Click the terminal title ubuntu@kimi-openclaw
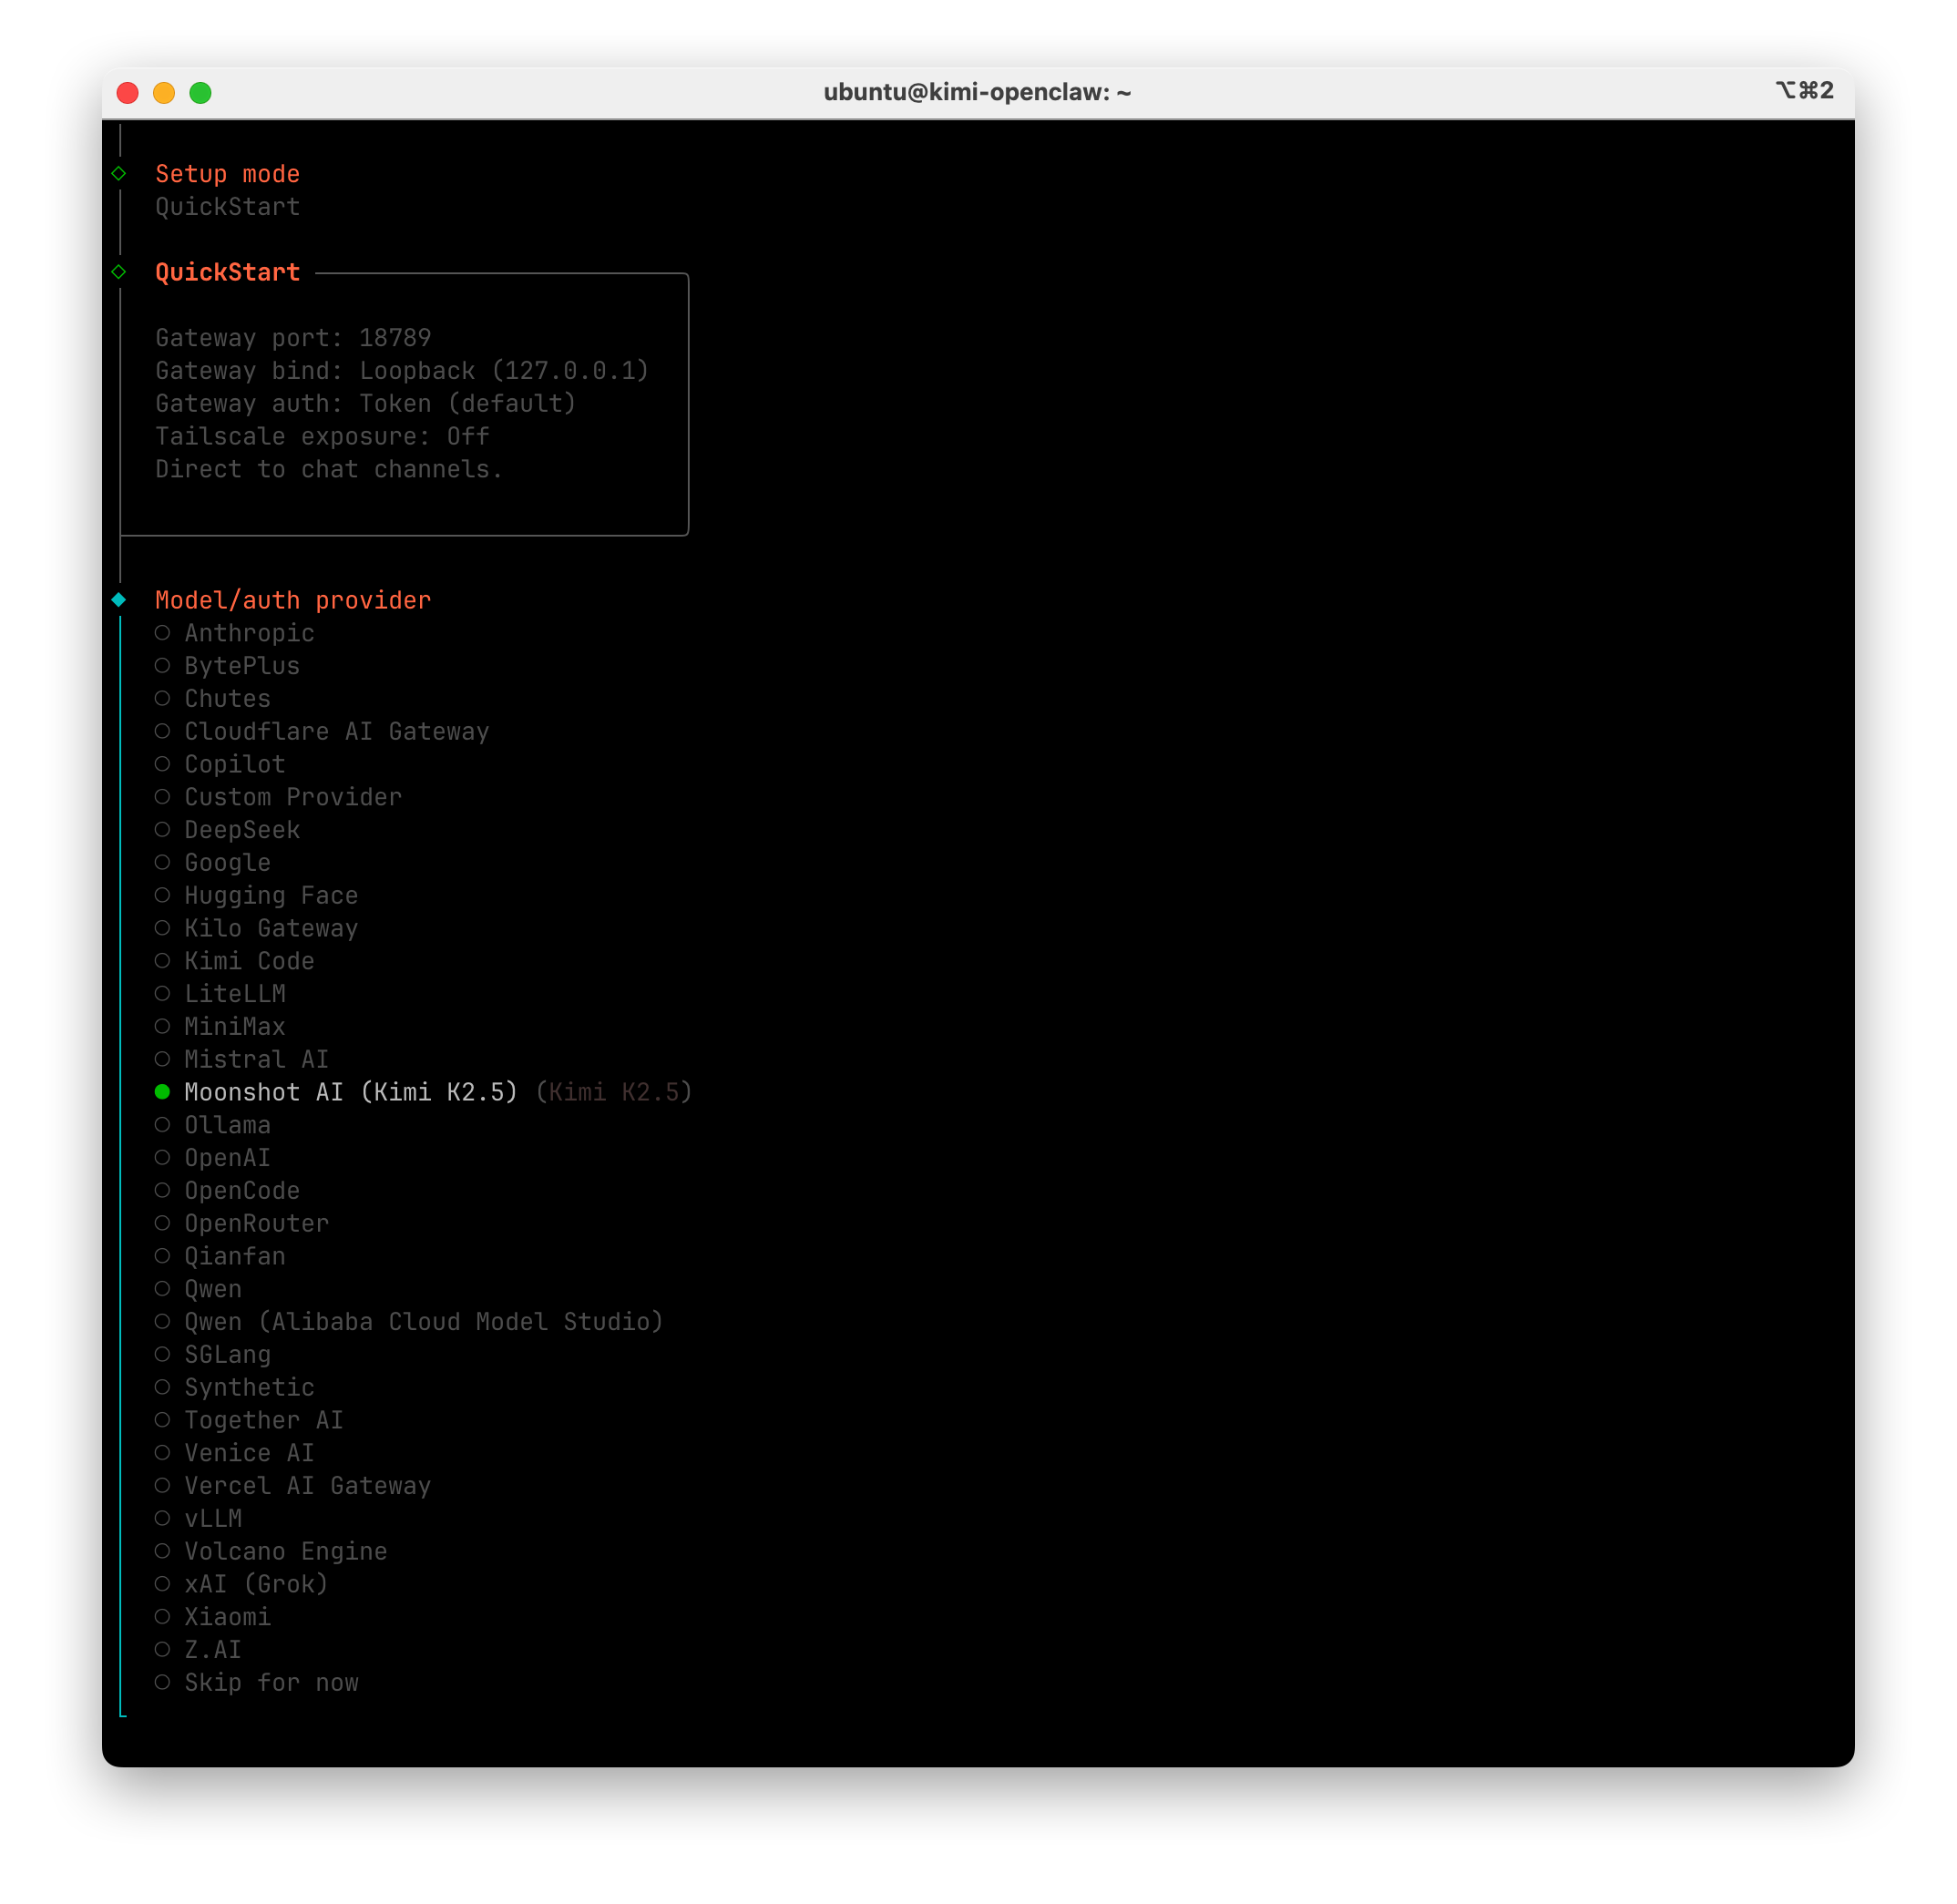 (977, 92)
